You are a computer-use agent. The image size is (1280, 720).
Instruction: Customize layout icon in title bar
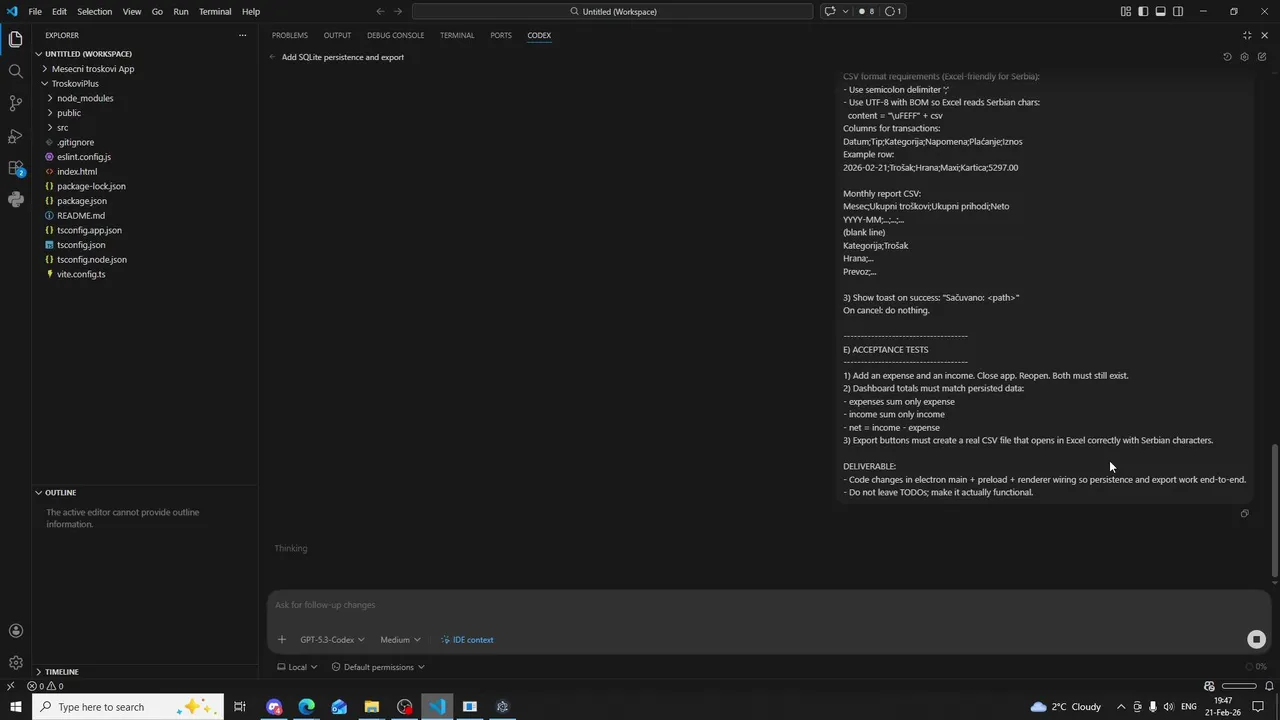tap(1126, 11)
